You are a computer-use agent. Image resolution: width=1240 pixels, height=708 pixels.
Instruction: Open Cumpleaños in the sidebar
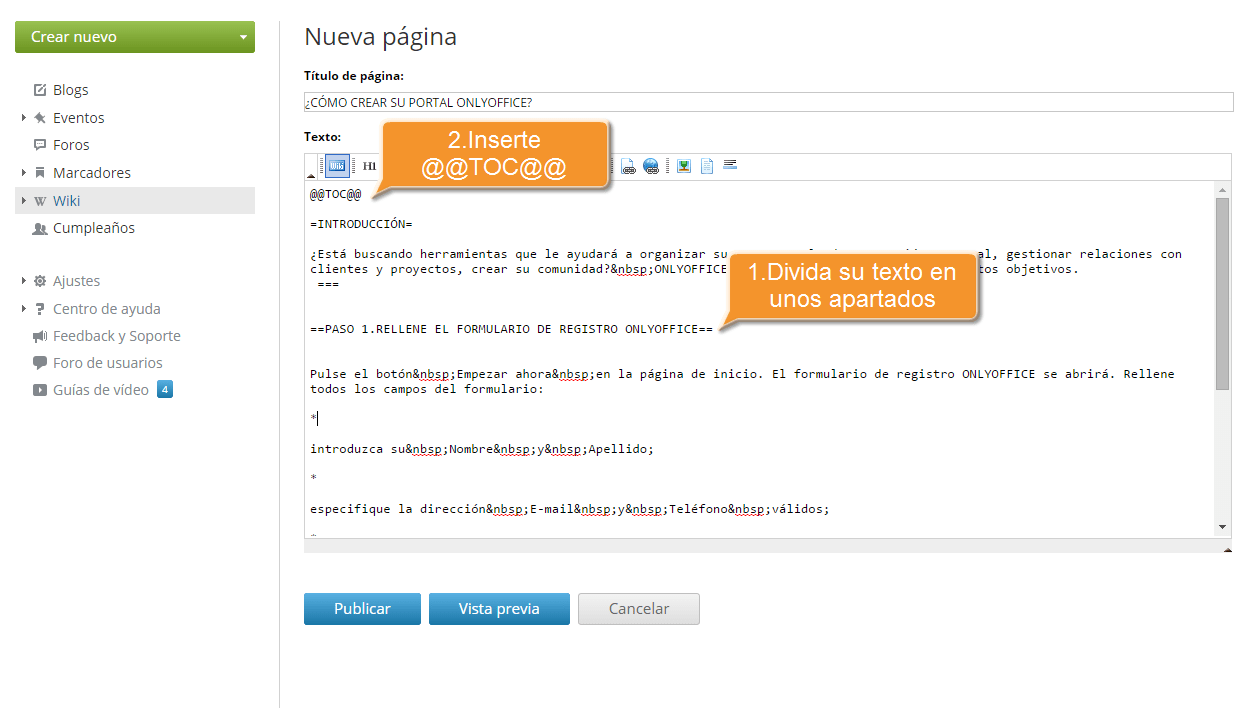[94, 228]
